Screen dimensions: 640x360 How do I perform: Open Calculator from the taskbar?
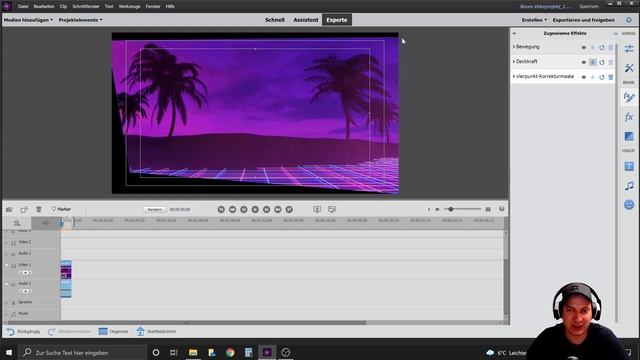pyautogui.click(x=249, y=352)
